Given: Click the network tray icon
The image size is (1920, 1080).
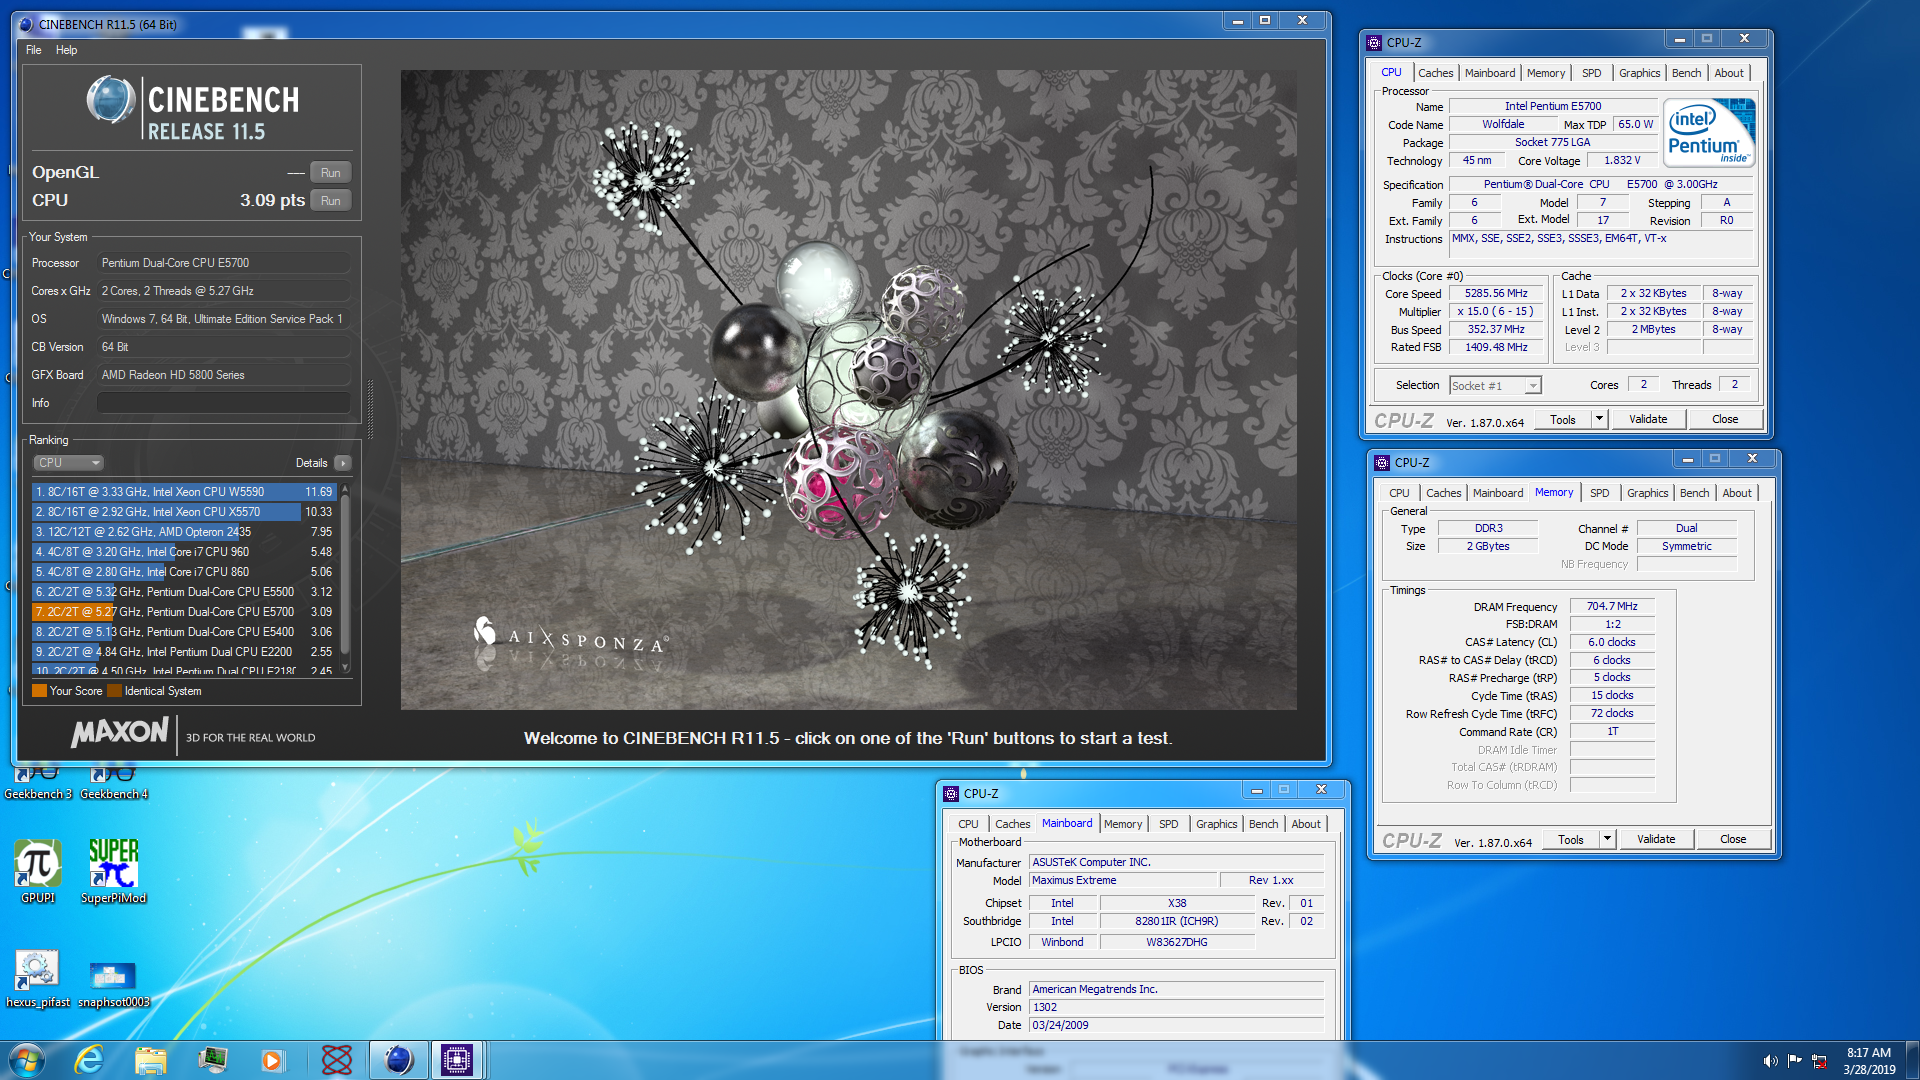Looking at the screenshot, I should tap(1819, 1061).
